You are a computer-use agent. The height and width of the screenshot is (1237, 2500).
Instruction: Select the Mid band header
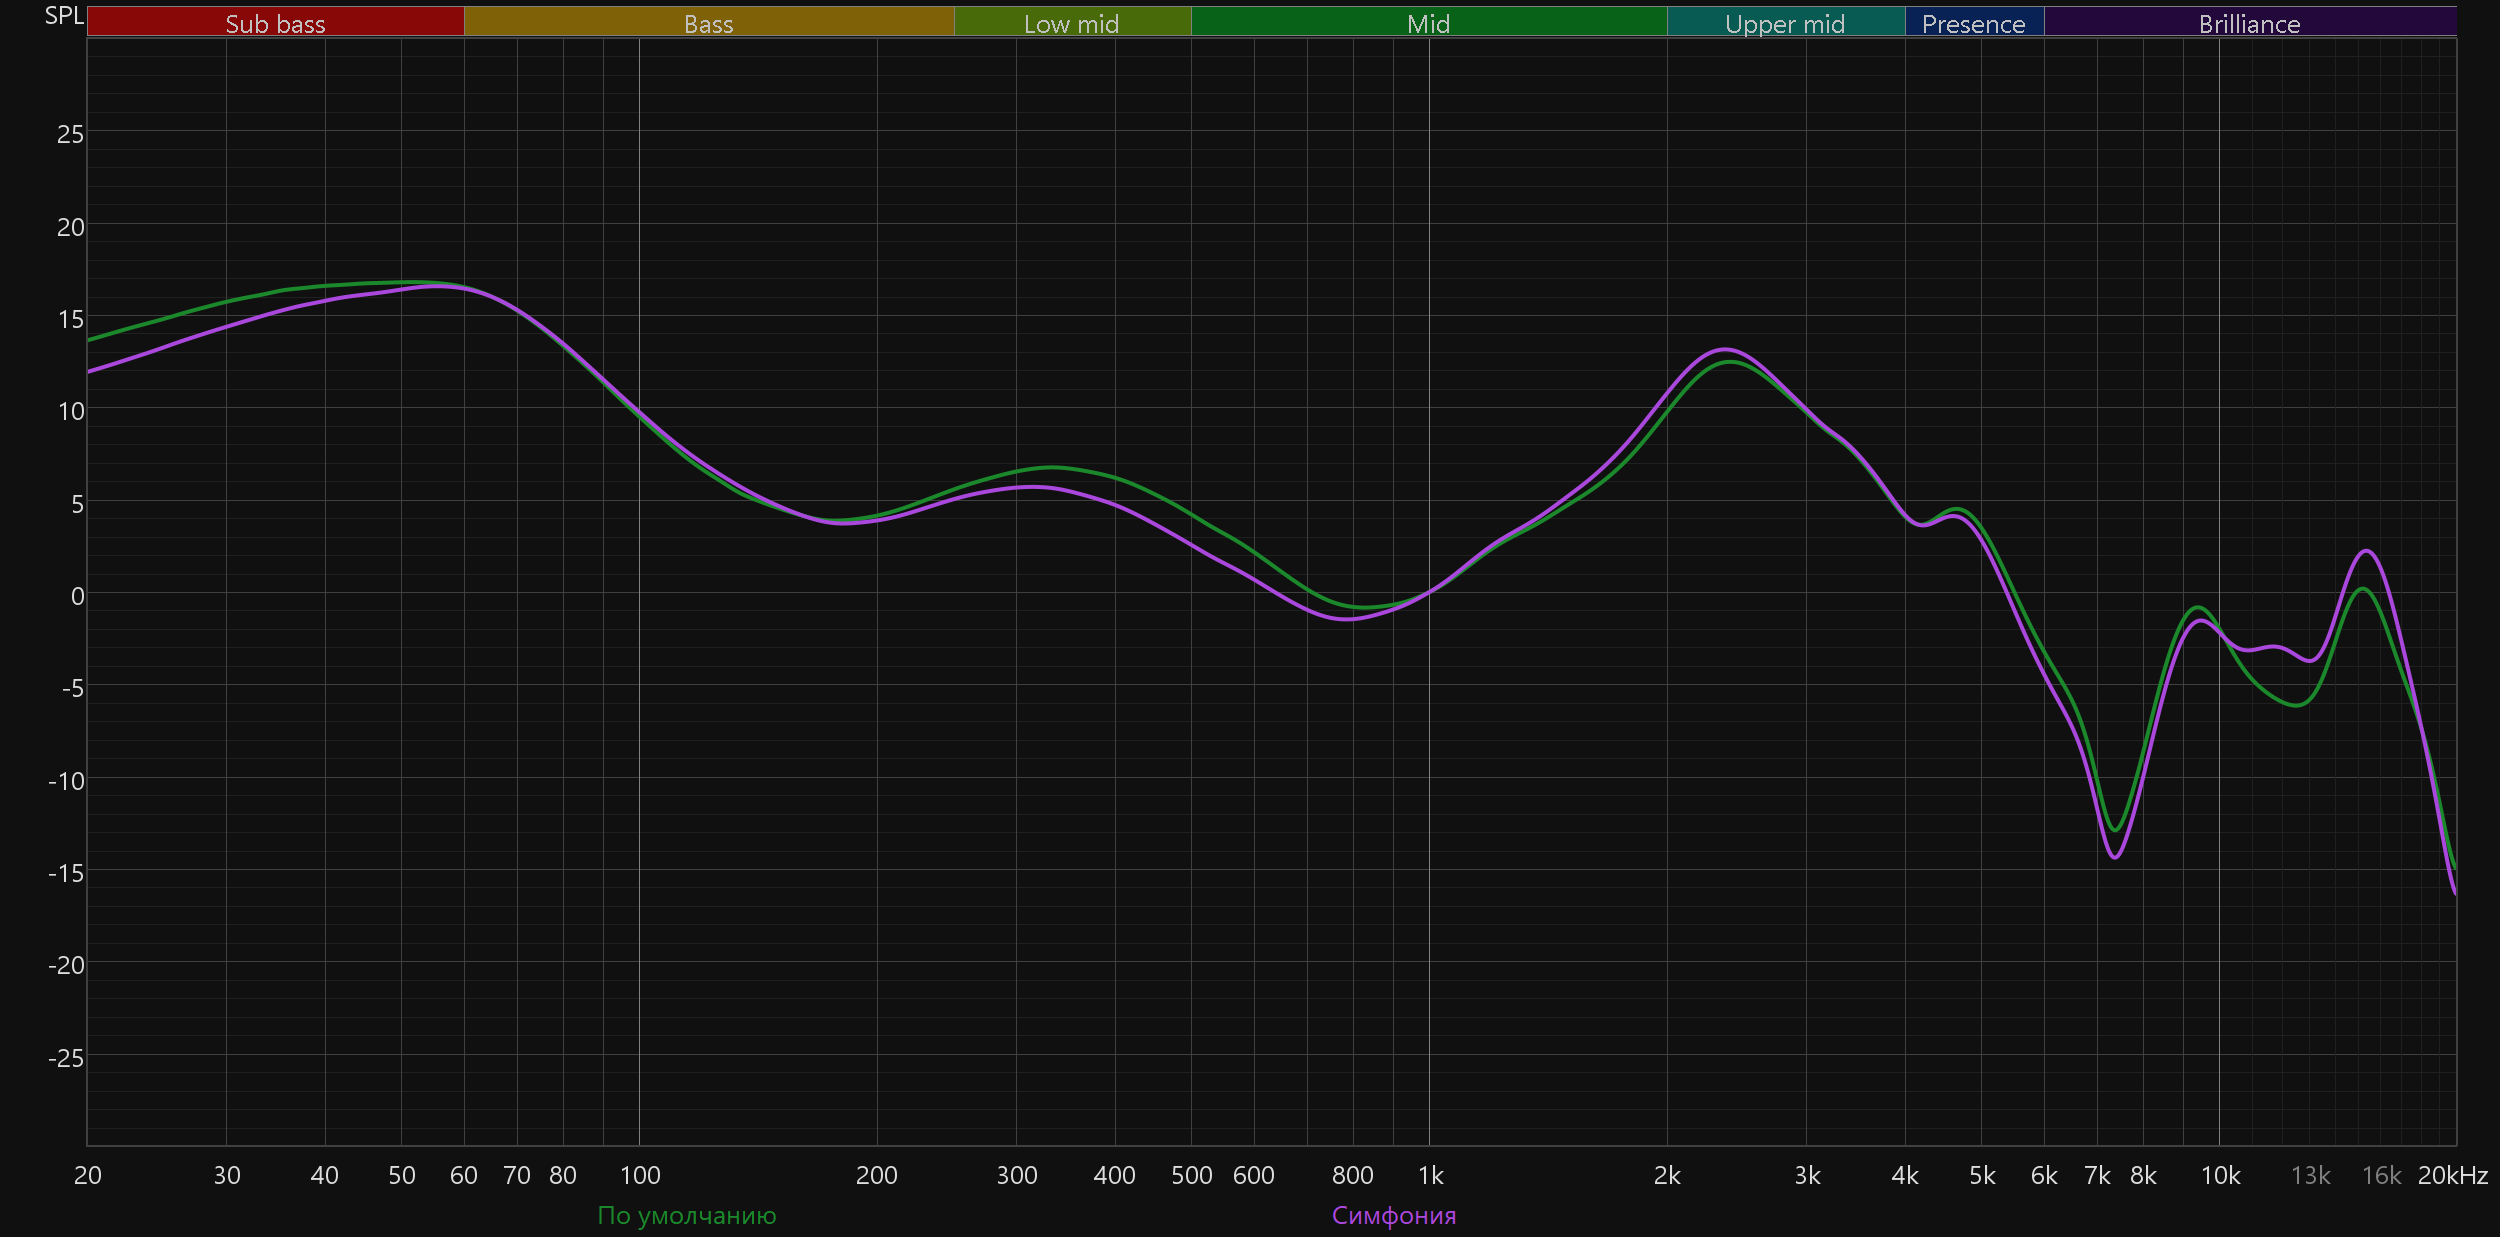(x=1428, y=23)
